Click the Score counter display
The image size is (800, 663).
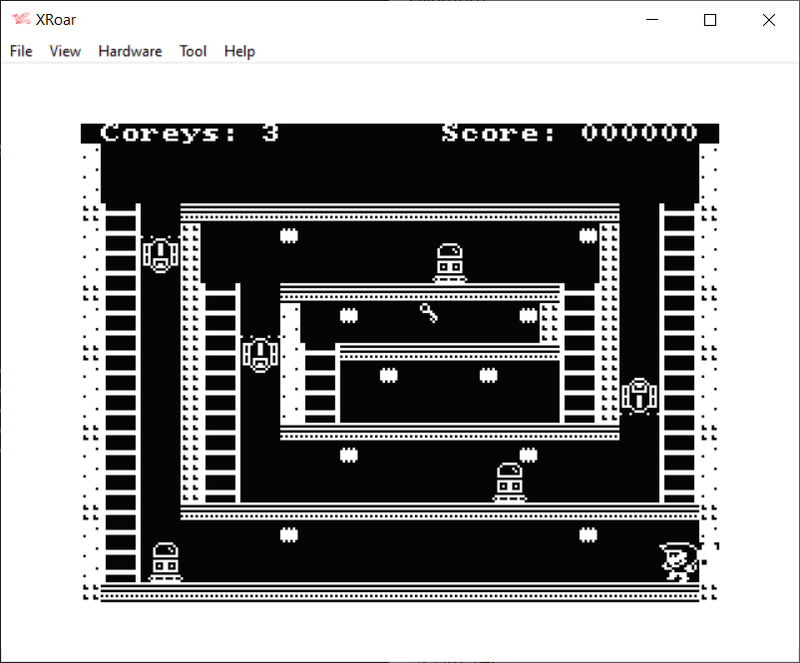570,133
